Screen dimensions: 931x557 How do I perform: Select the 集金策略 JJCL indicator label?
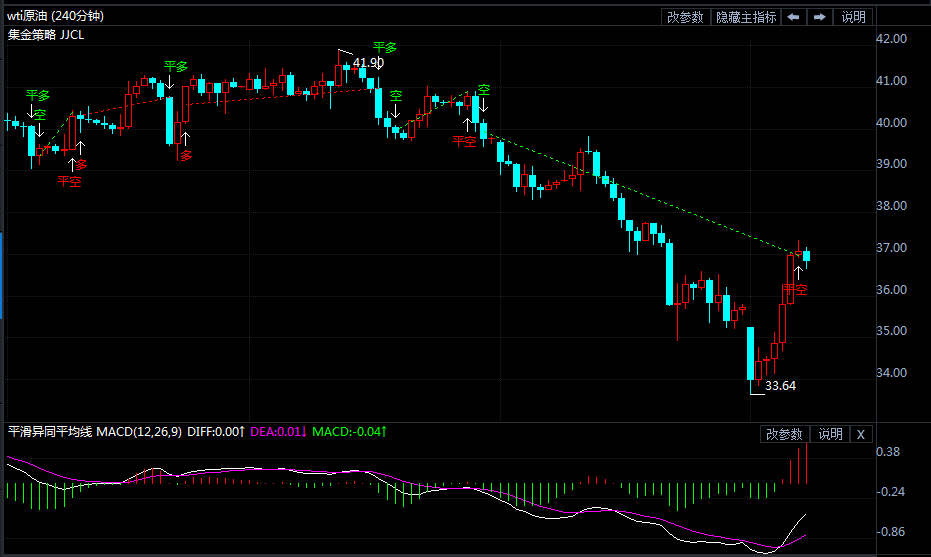pyautogui.click(x=46, y=34)
